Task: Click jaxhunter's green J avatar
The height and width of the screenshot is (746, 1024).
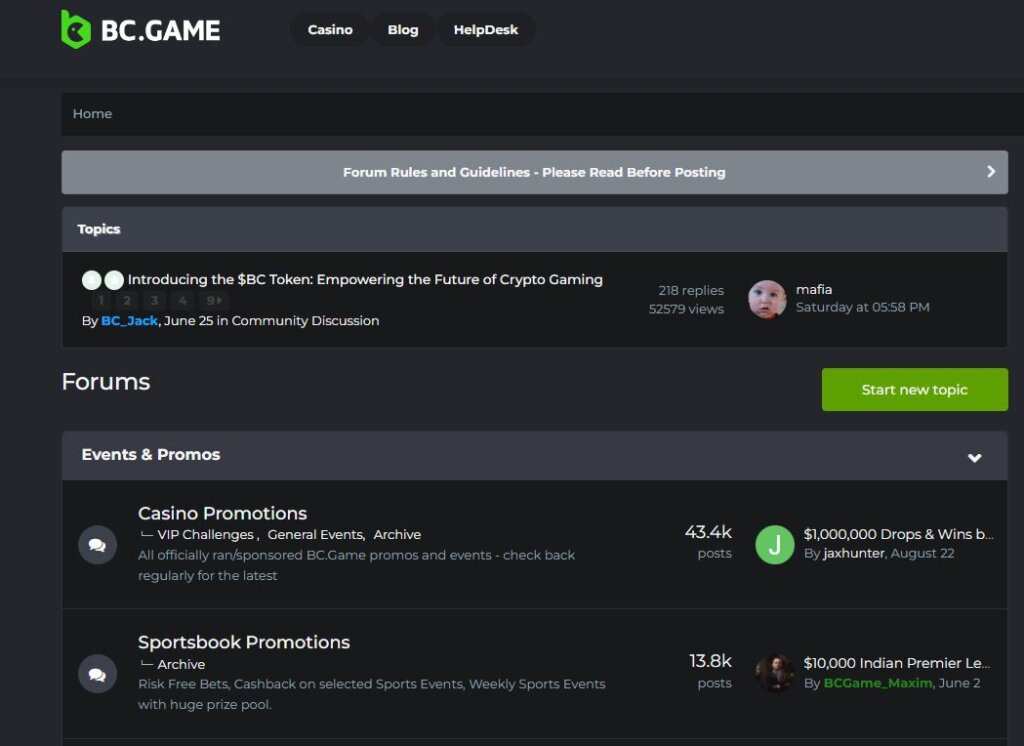Action: [x=774, y=544]
